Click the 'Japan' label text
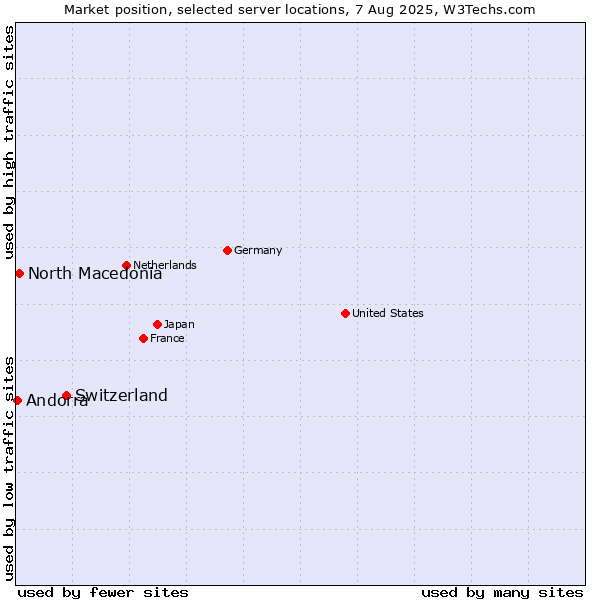The image size is (600, 600). coord(179,324)
